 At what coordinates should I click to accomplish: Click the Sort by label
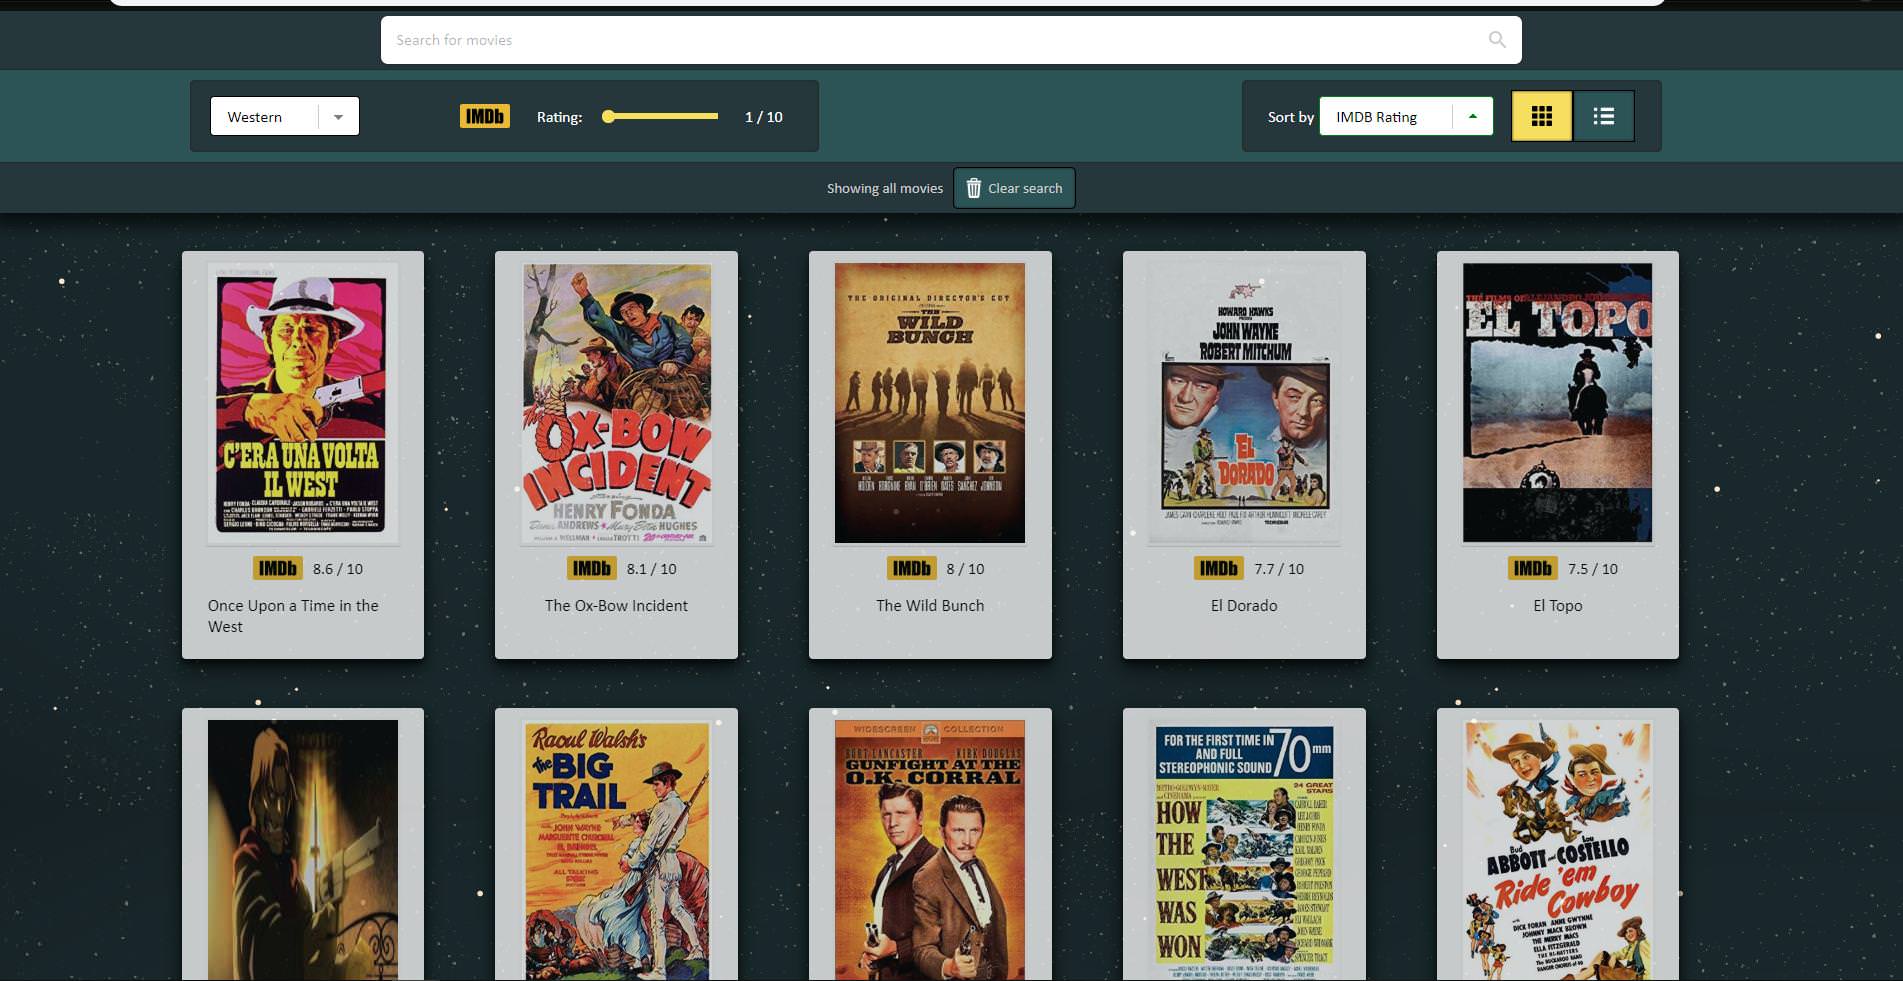coord(1291,117)
